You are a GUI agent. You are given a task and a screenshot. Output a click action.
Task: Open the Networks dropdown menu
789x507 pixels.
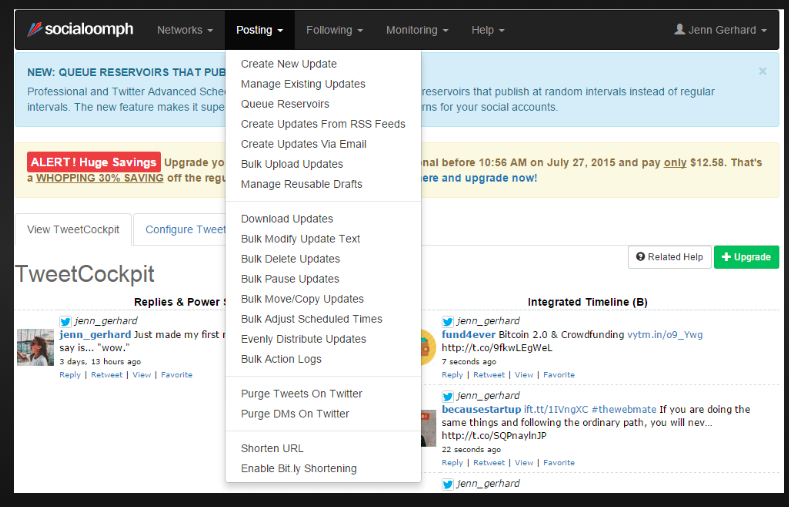click(185, 30)
